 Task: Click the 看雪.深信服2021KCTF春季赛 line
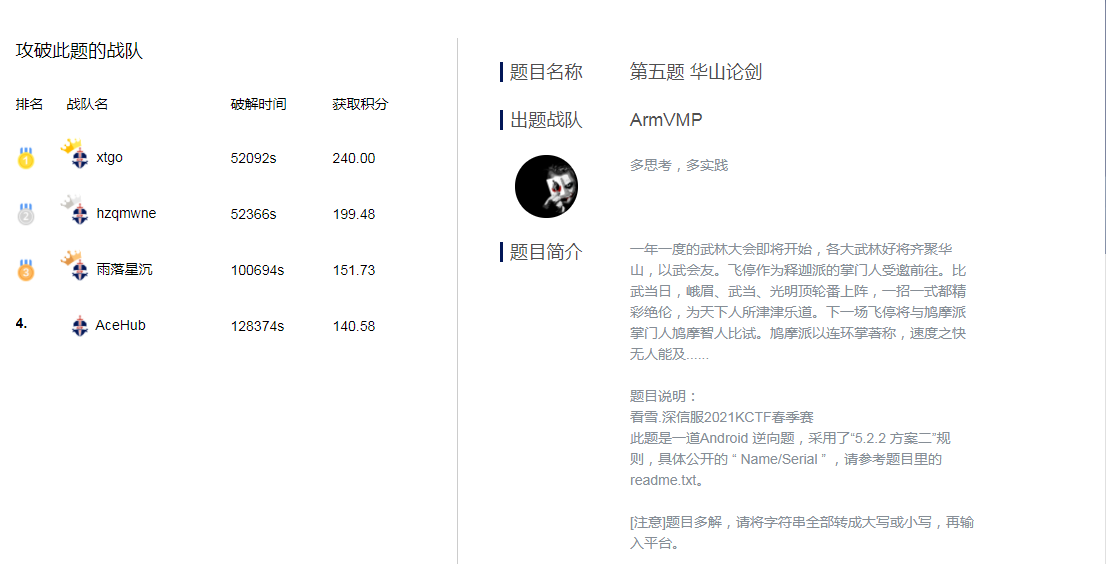(722, 417)
